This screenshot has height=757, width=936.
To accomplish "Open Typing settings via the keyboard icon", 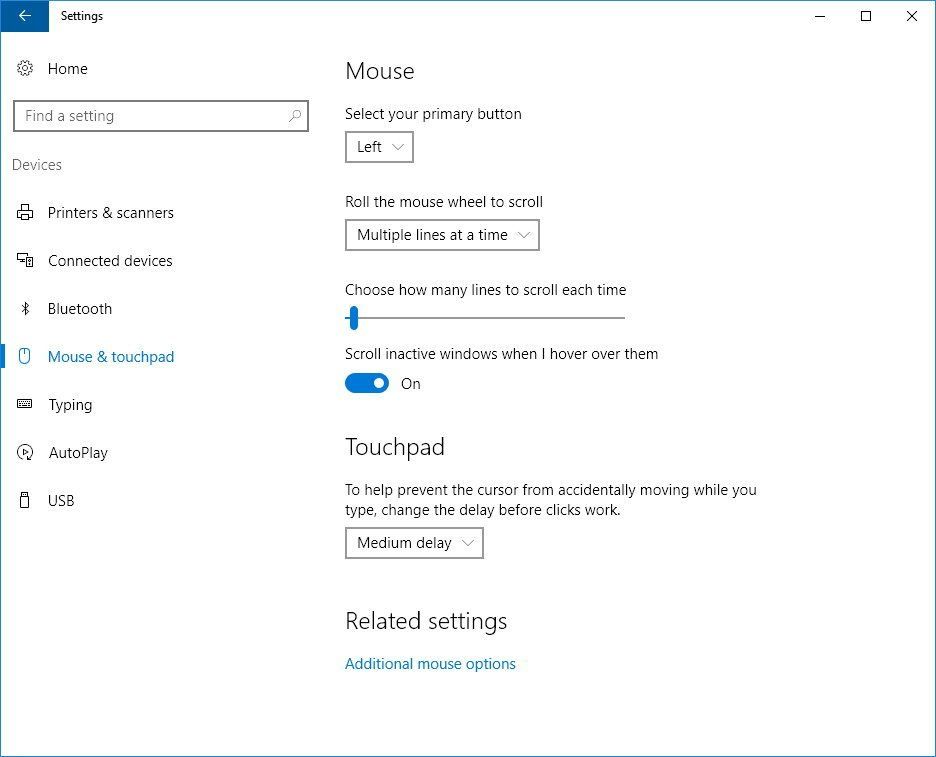I will tap(24, 404).
